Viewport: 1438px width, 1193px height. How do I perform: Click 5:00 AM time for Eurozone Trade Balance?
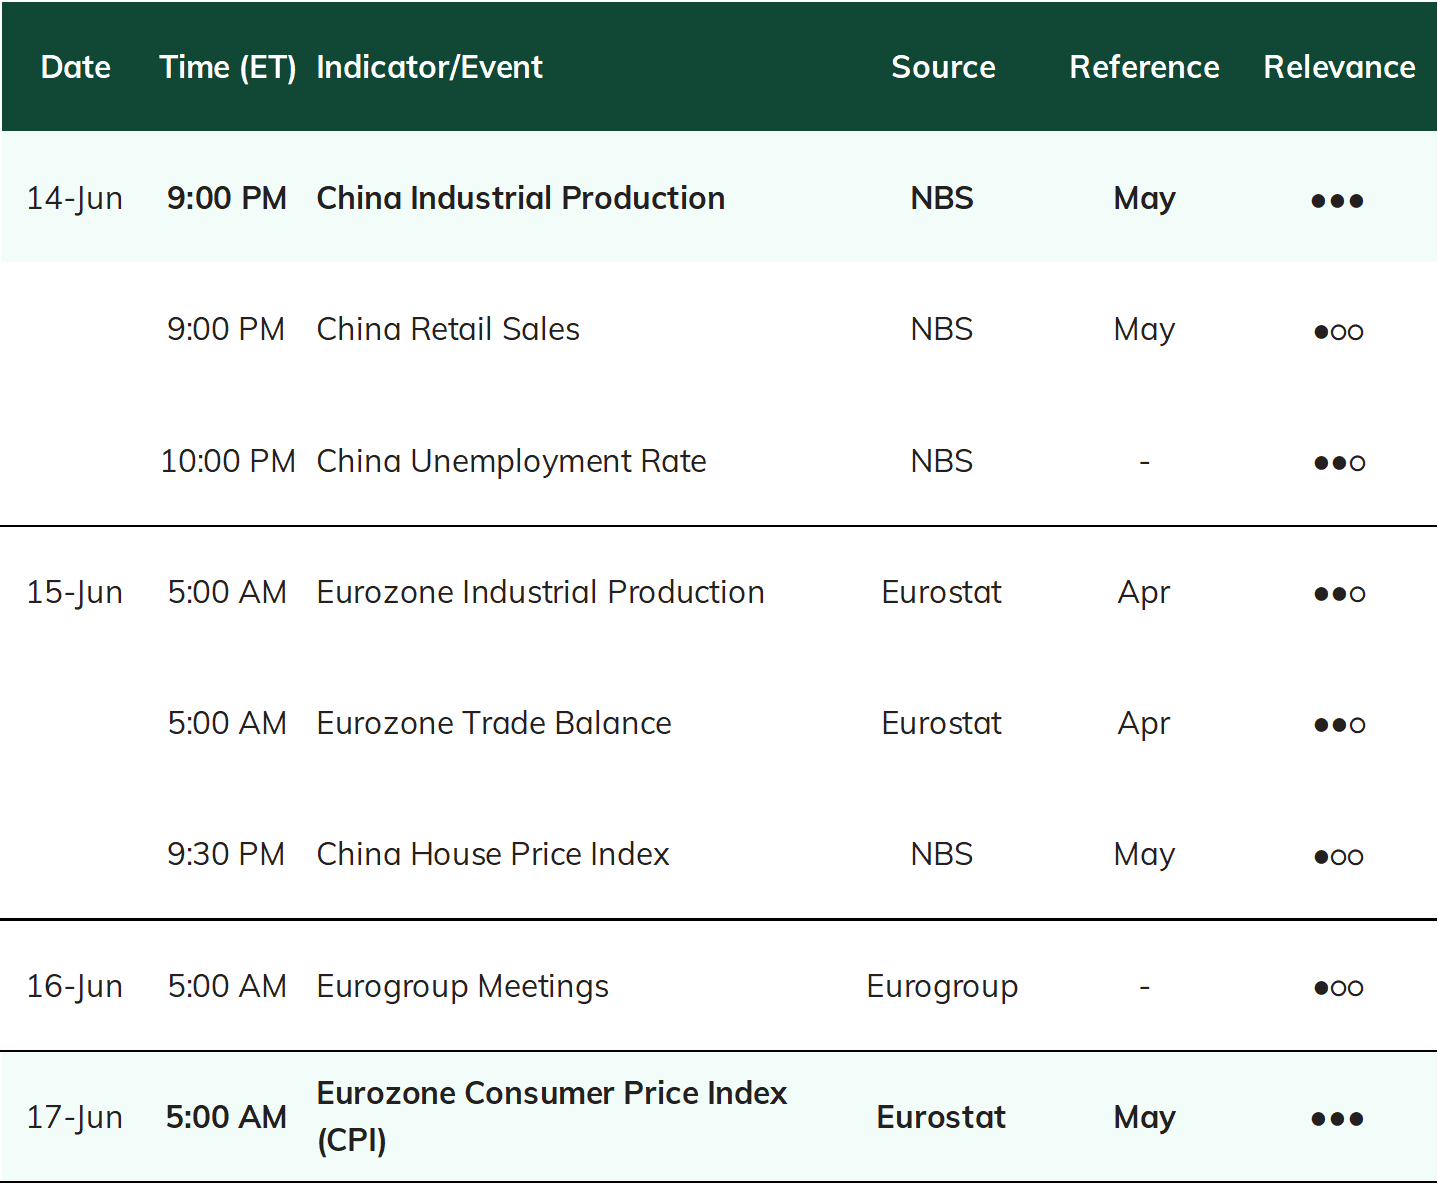[x=227, y=723]
